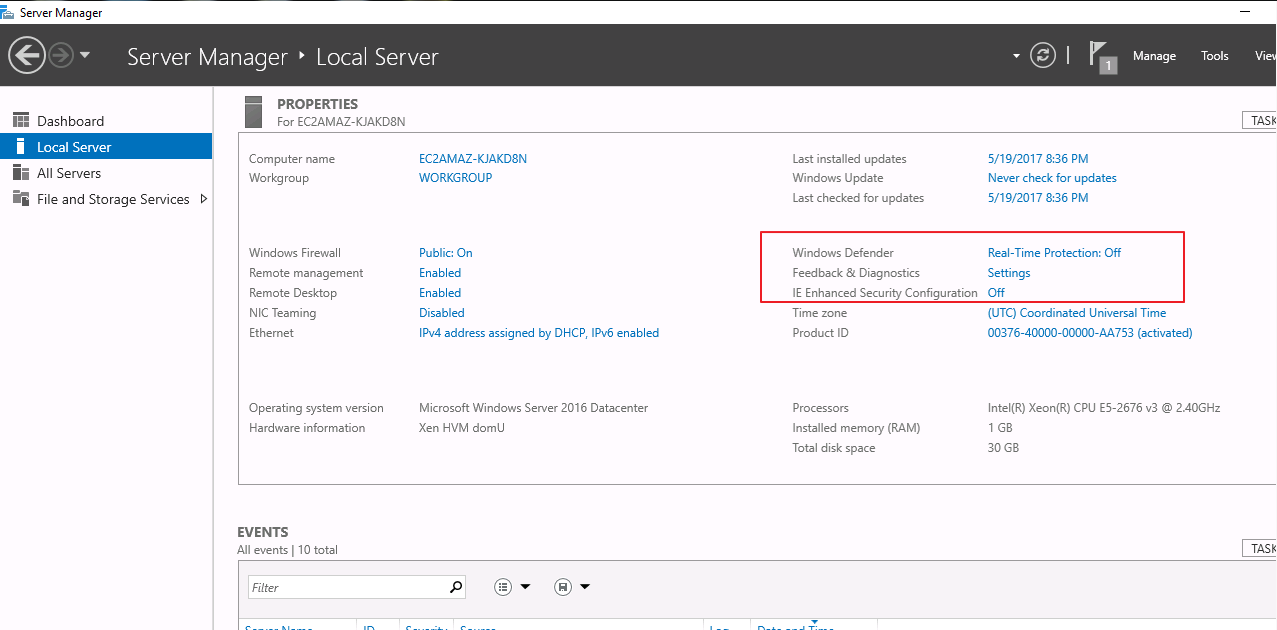Click the forward navigation arrow

(61, 55)
